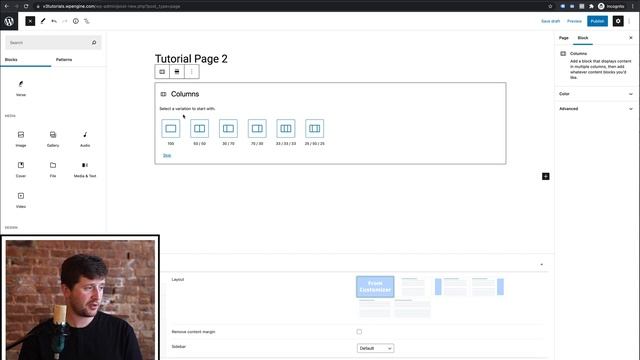Undo the last change
640x360 pixels.
54,21
